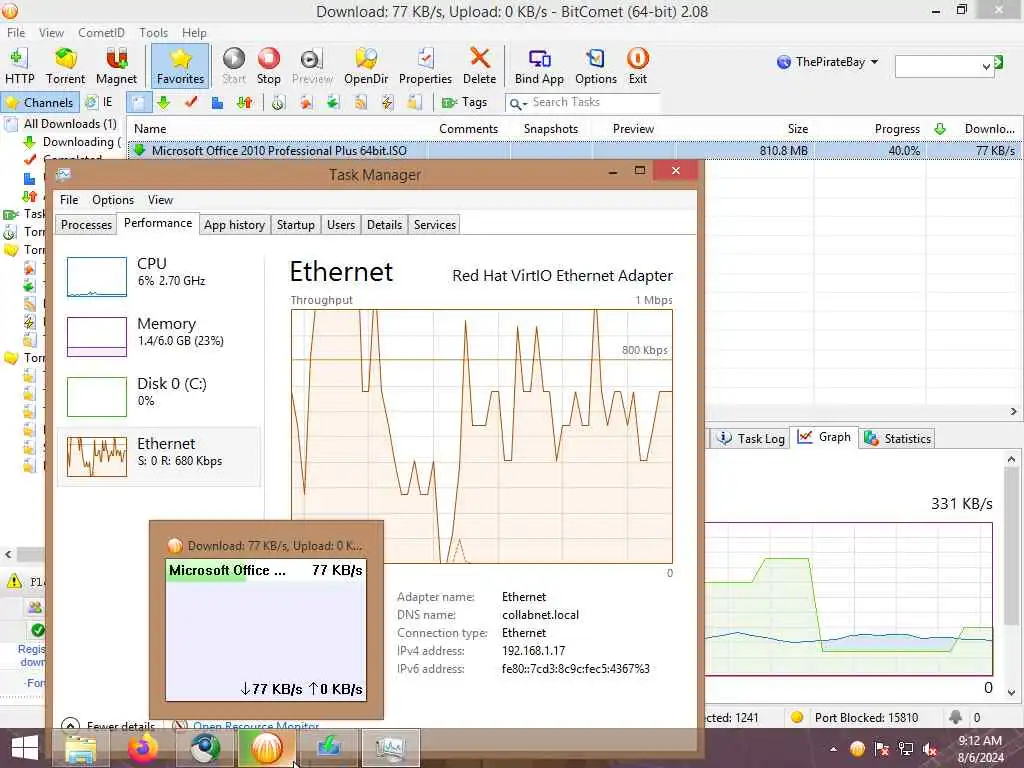Click Port Blocked yellow status indicator

(796, 717)
